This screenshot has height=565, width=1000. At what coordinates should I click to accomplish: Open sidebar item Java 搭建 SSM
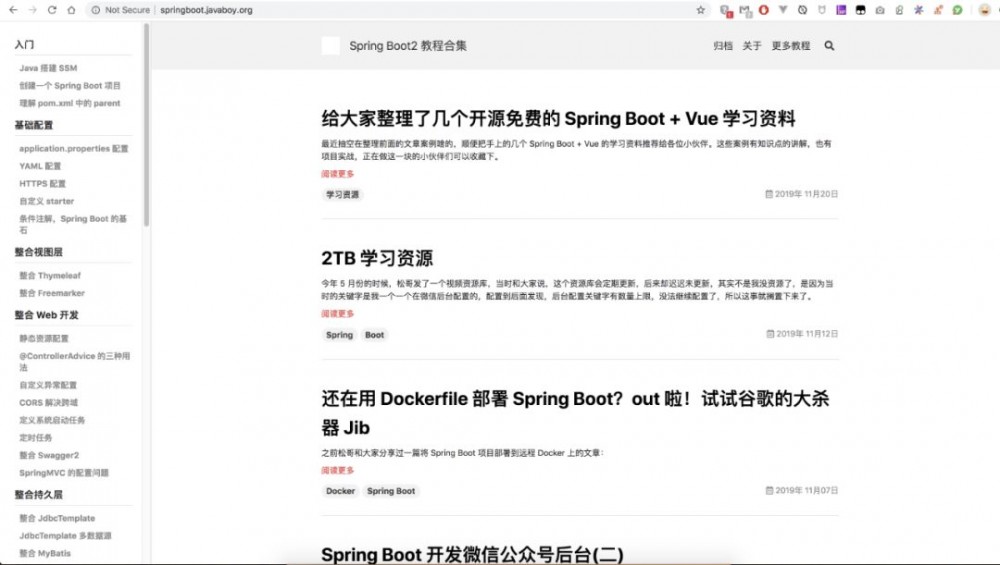click(x=48, y=68)
